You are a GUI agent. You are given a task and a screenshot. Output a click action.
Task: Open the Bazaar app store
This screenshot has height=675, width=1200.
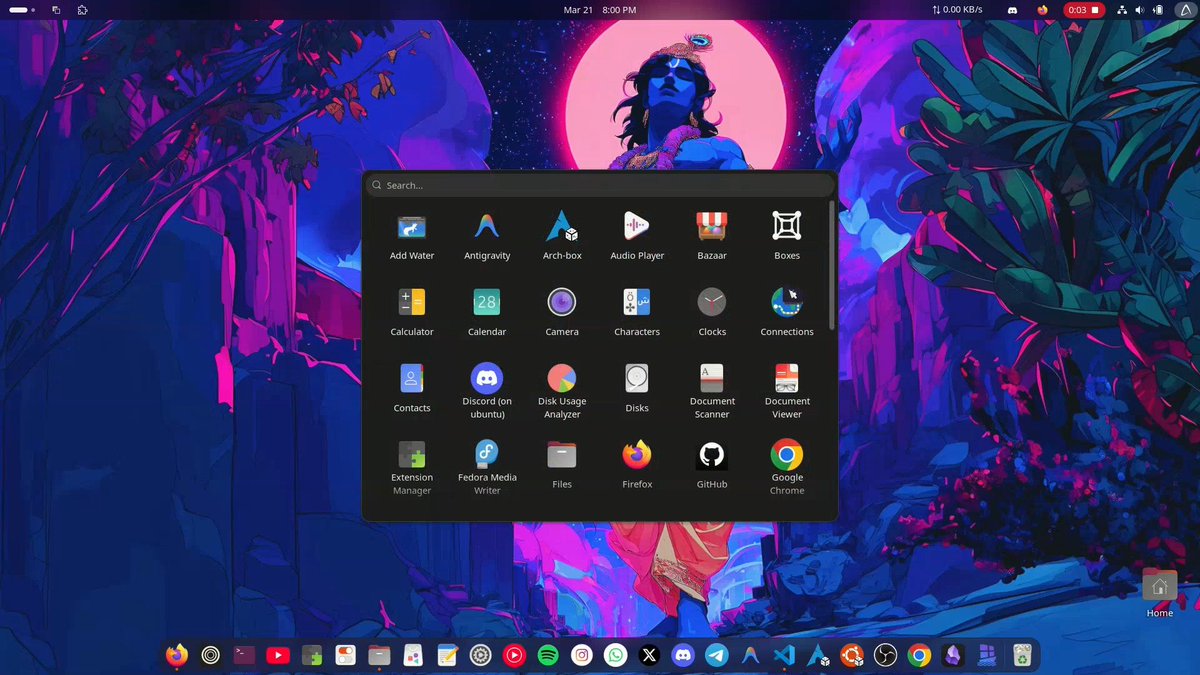712,236
